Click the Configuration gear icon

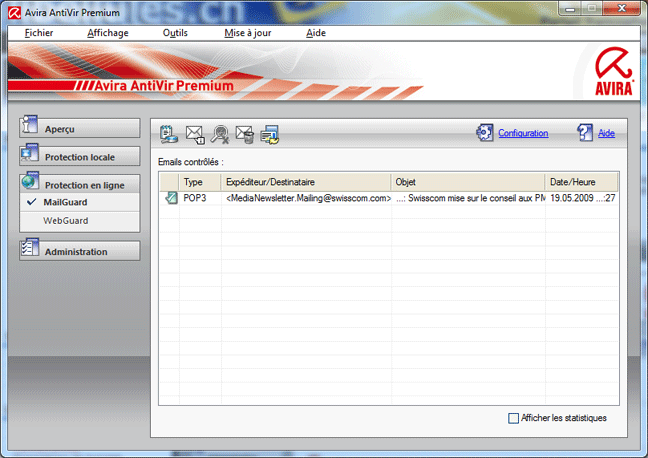[x=485, y=133]
